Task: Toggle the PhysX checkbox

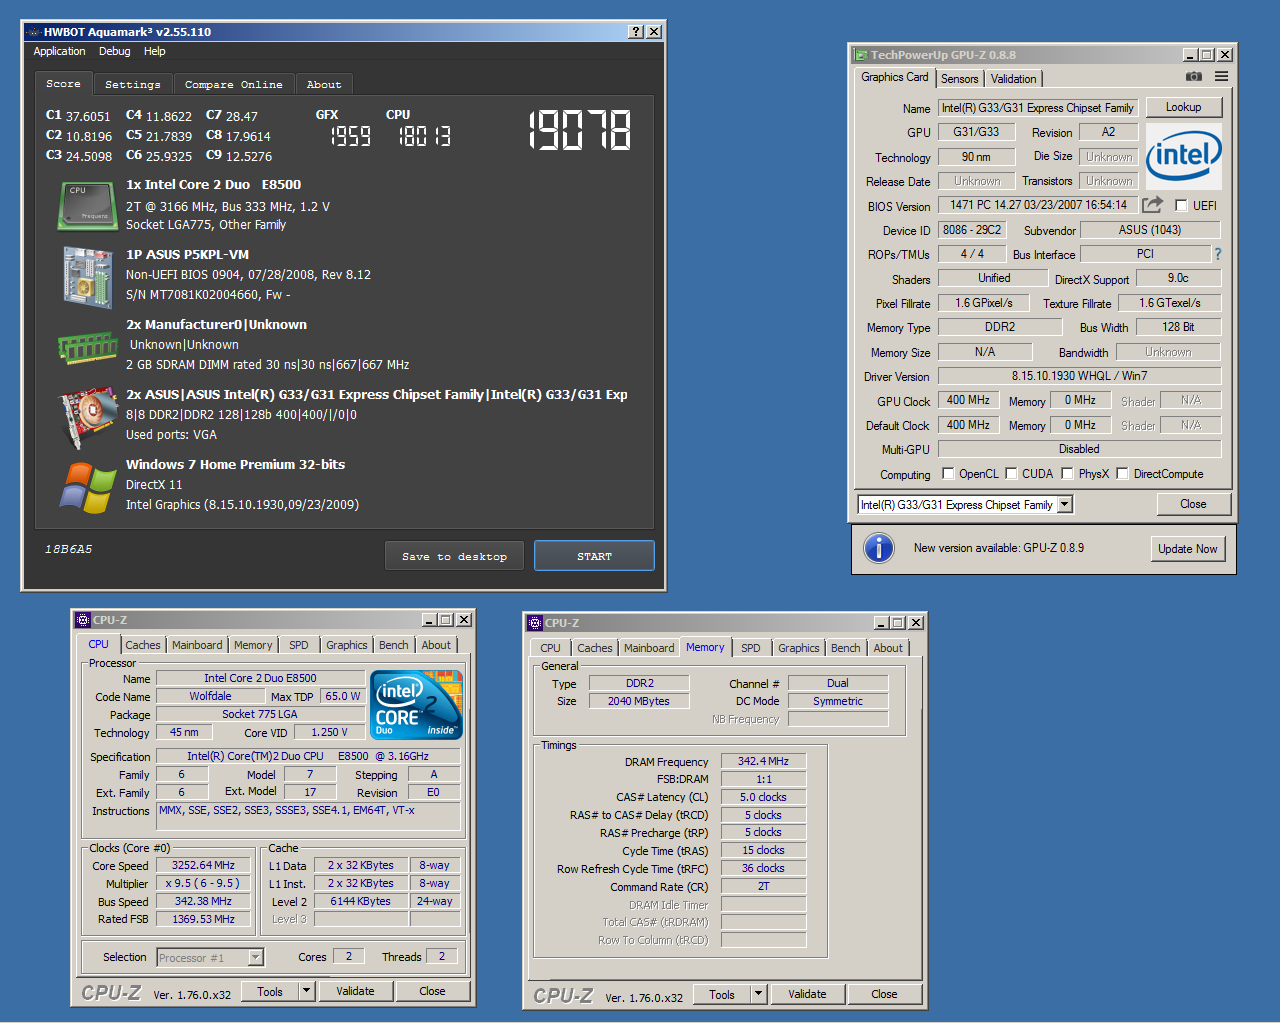Action: pos(1067,474)
